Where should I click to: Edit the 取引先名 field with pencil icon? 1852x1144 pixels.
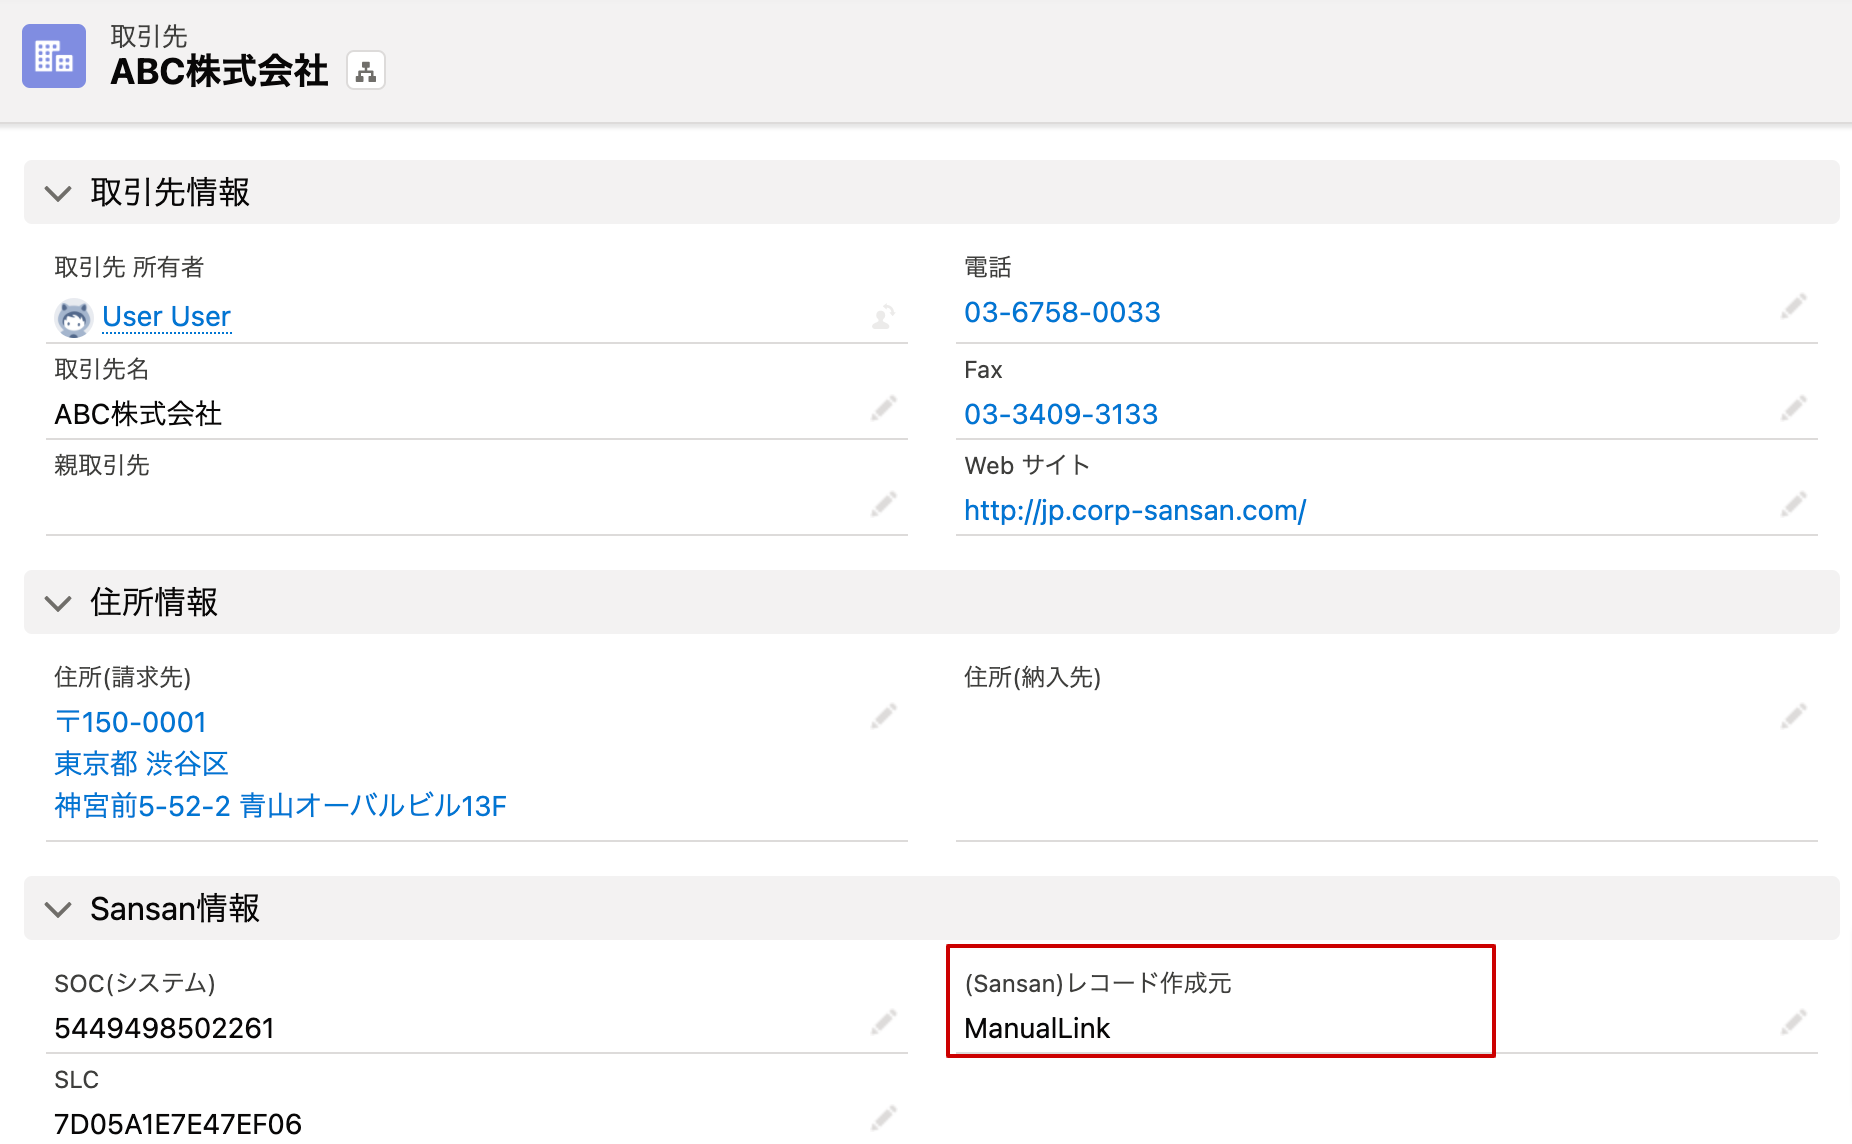883,408
